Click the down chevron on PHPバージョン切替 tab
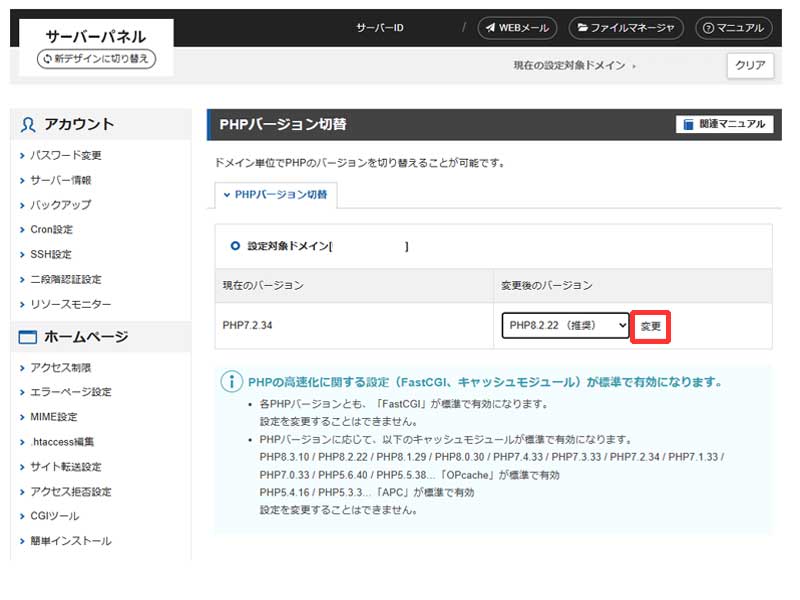The image size is (800, 600). 227,195
